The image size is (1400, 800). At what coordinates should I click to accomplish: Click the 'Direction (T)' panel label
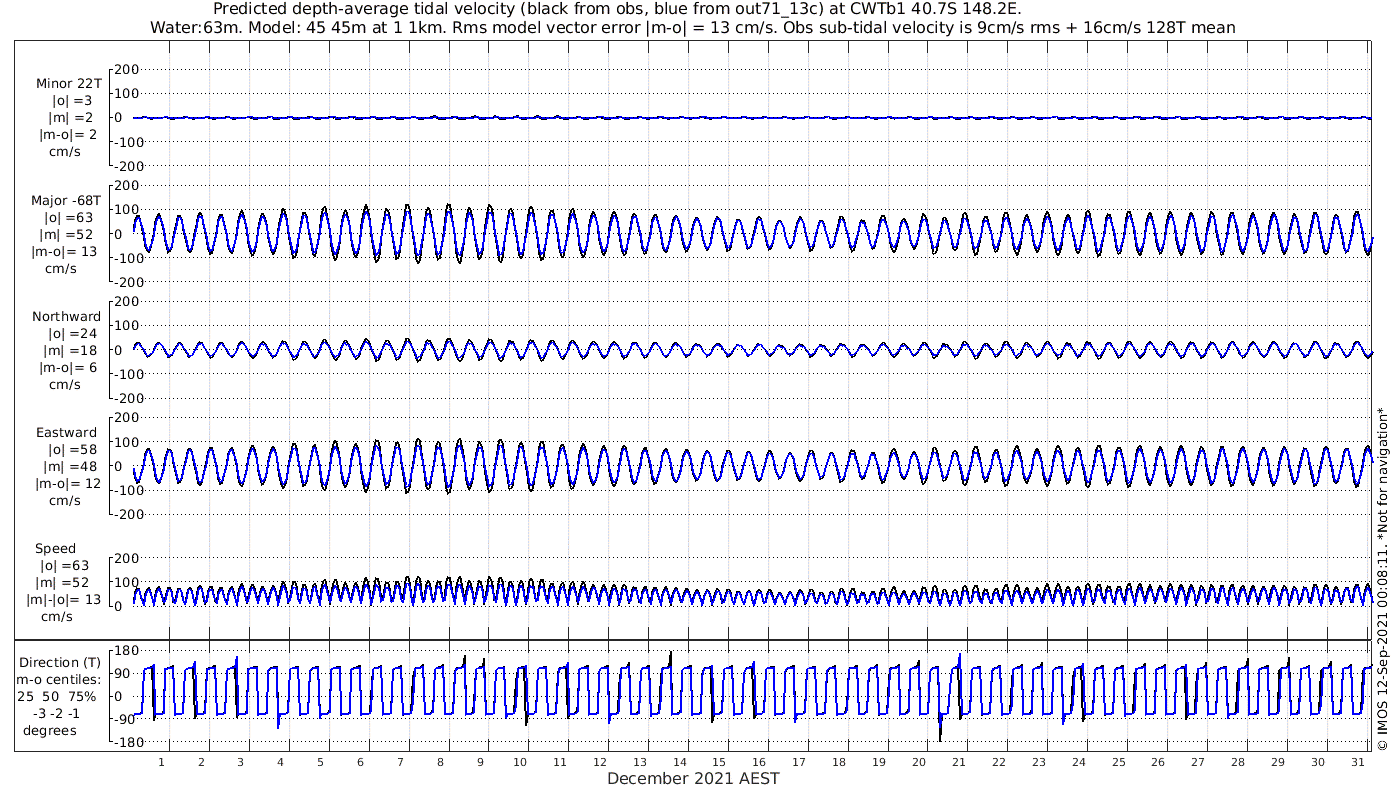pos(60,662)
